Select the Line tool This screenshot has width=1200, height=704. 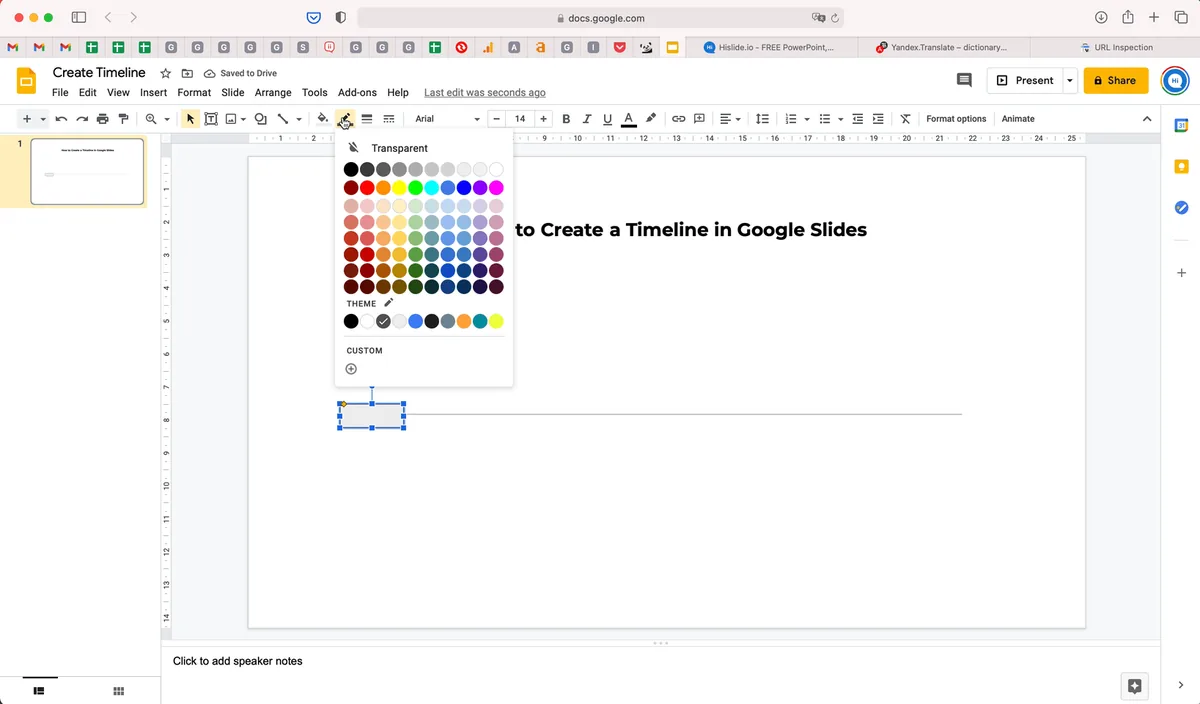pyautogui.click(x=283, y=119)
